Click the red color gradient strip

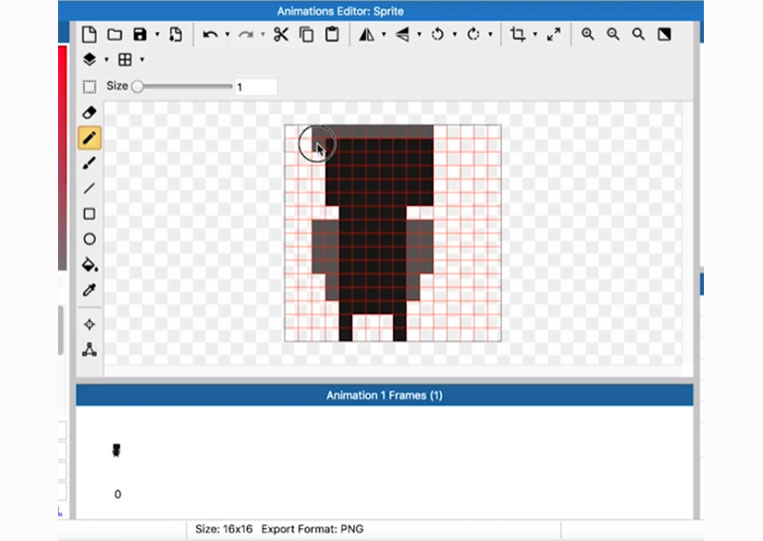point(62,158)
